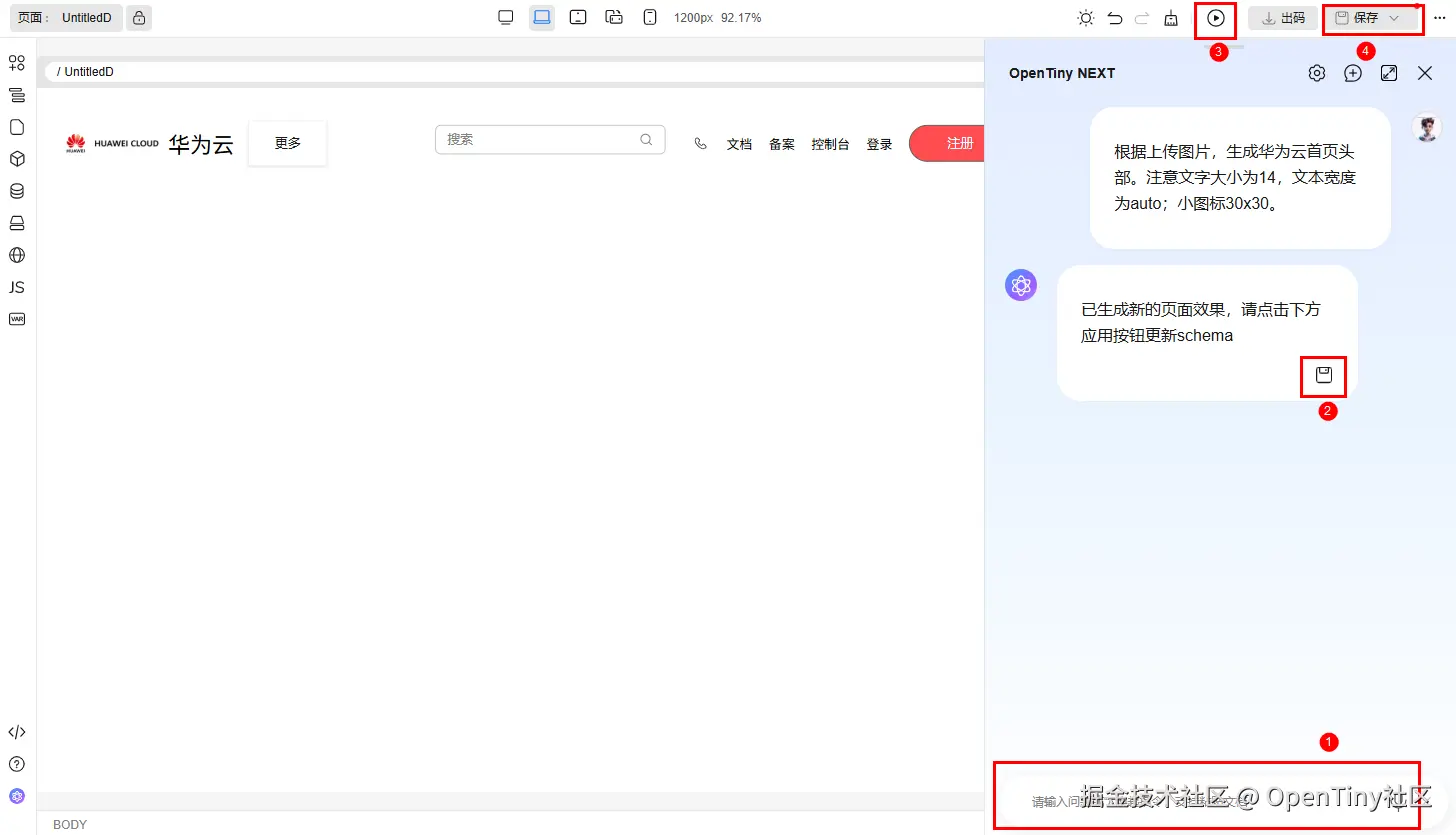
Task: Click the AI robot assistant sidebar icon
Action: (x=16, y=796)
